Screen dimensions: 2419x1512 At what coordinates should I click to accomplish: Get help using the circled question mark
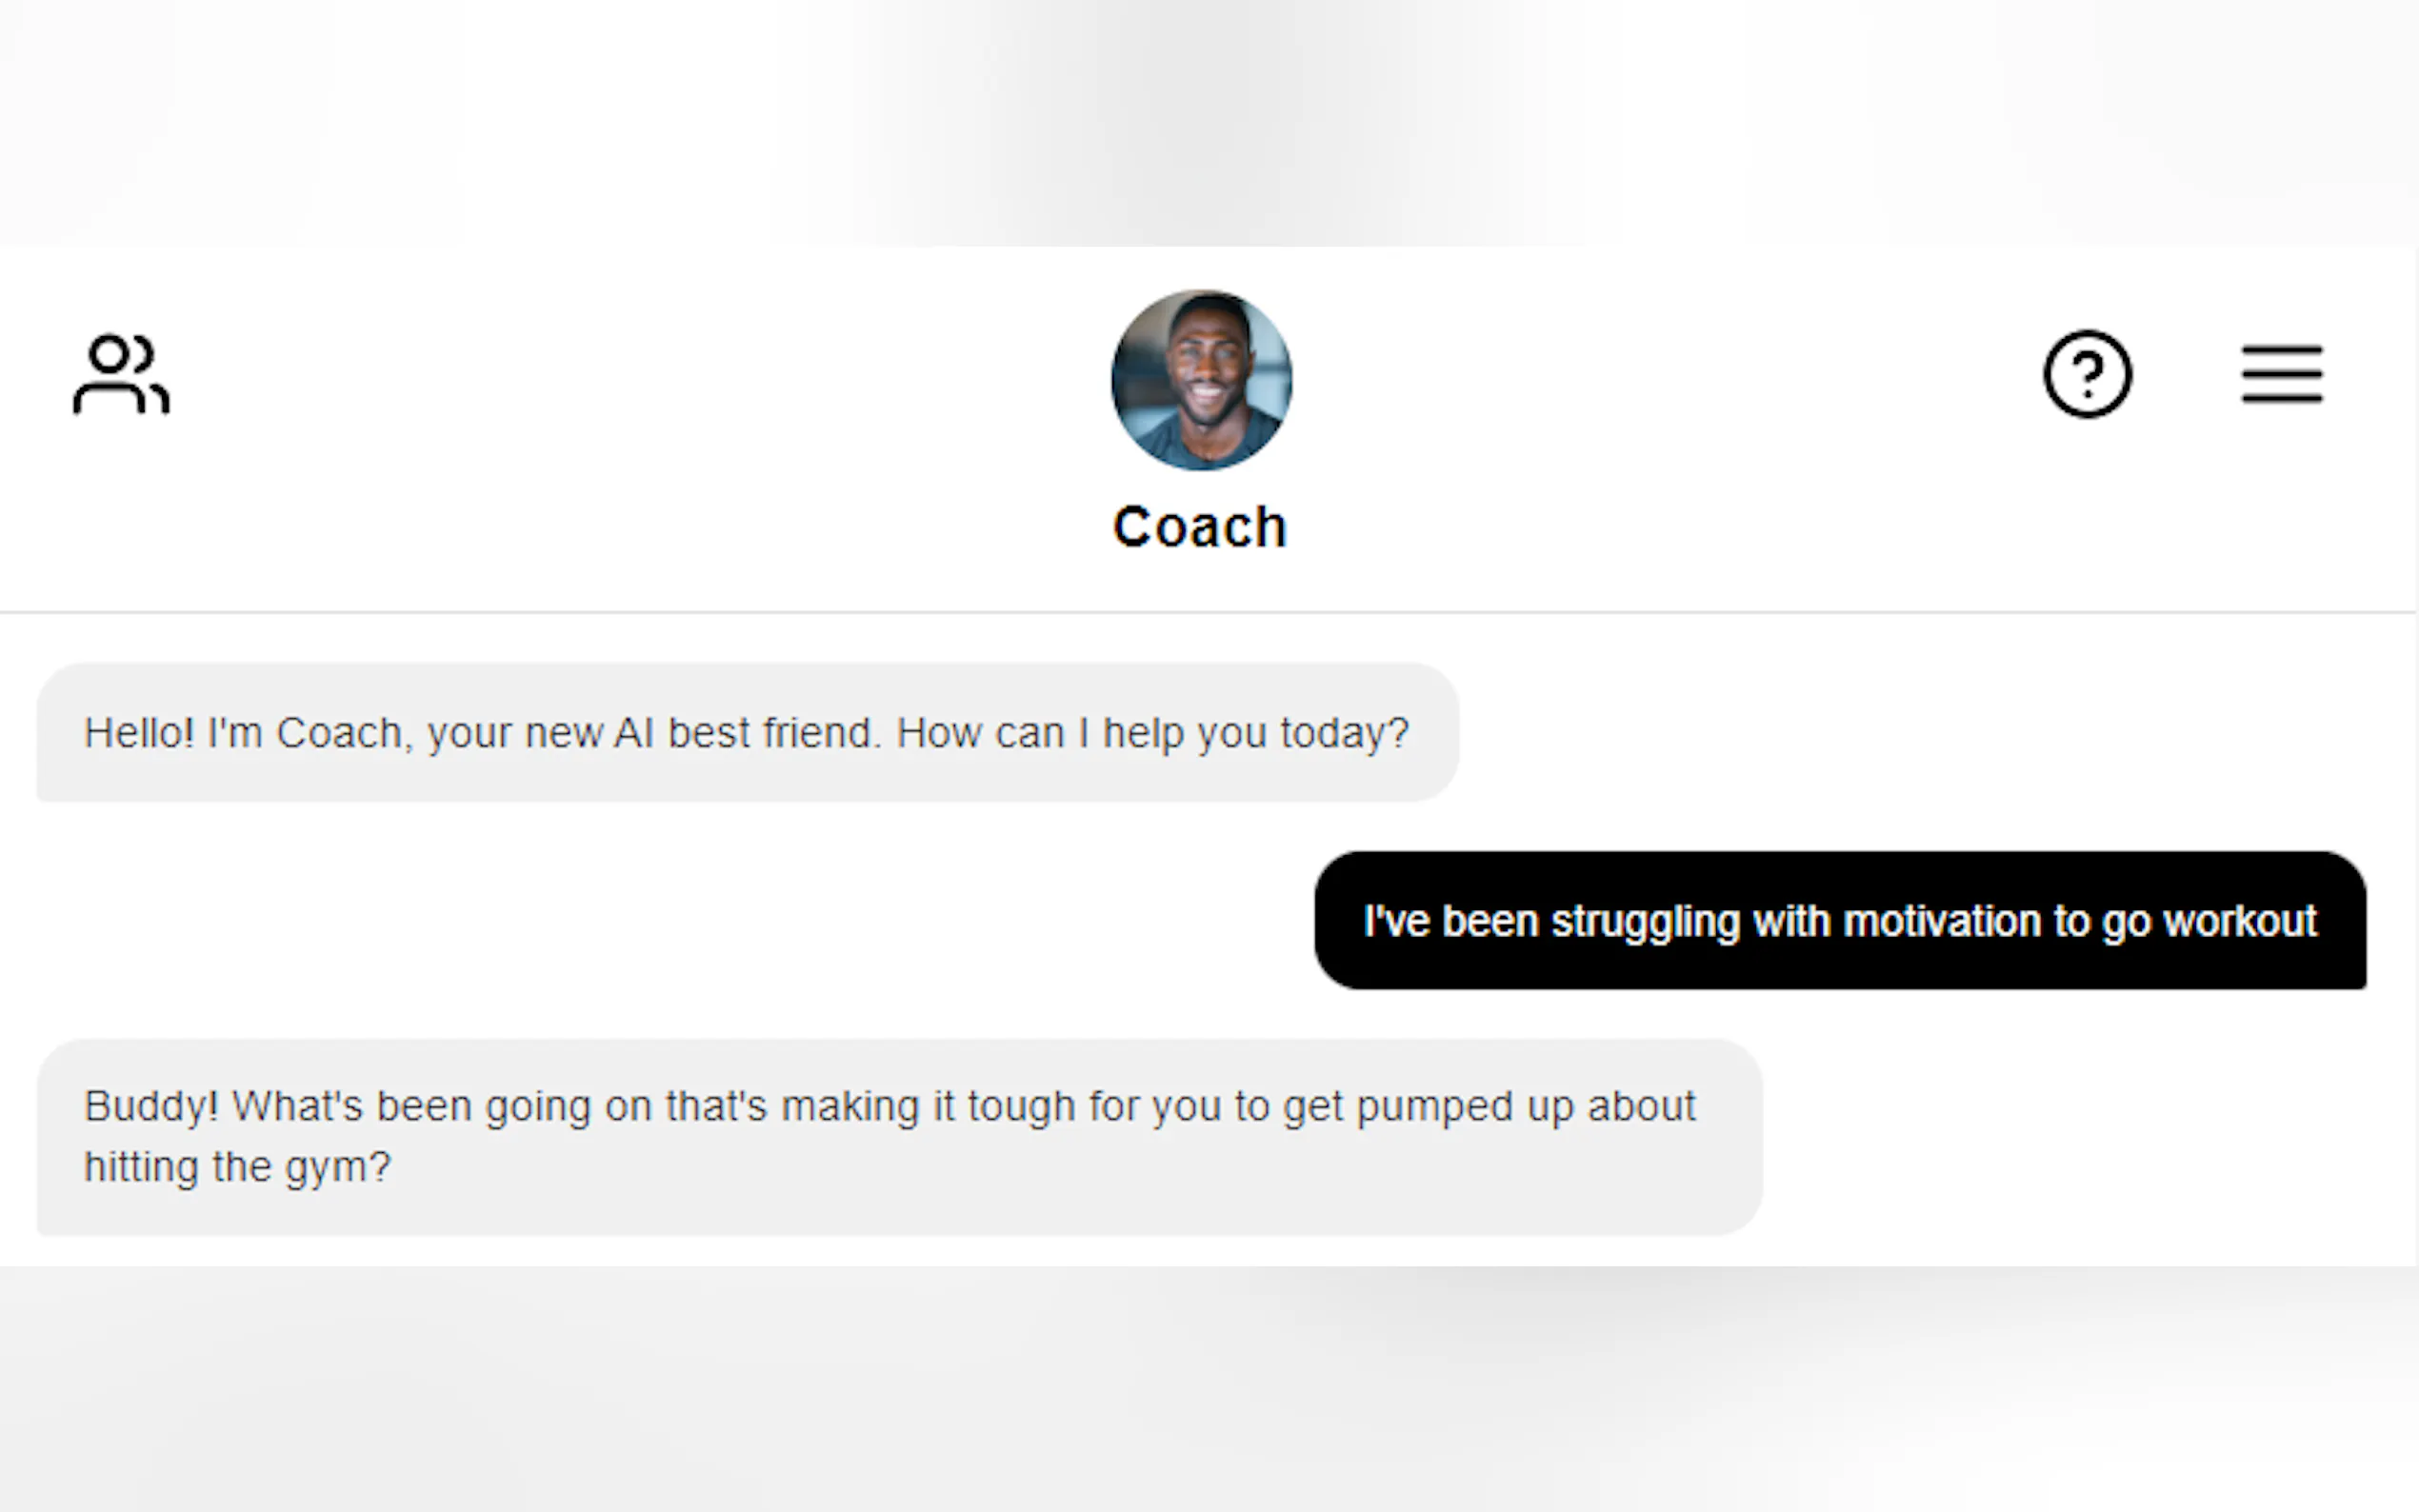(x=2087, y=374)
